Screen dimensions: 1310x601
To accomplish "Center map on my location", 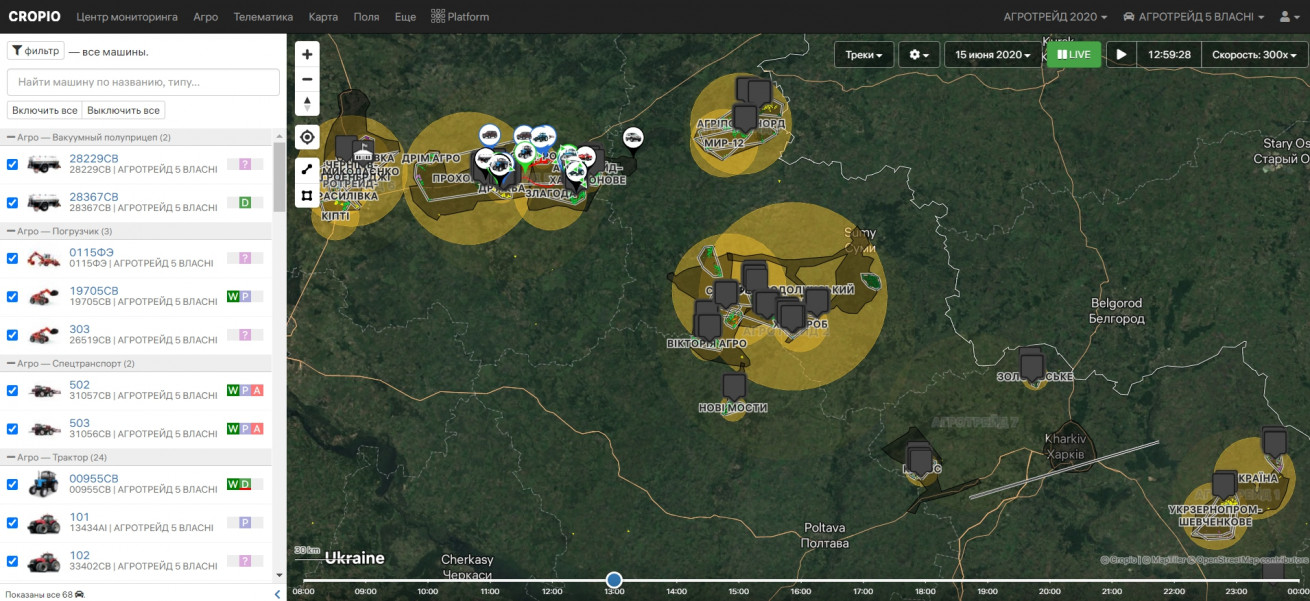I will [x=307, y=137].
